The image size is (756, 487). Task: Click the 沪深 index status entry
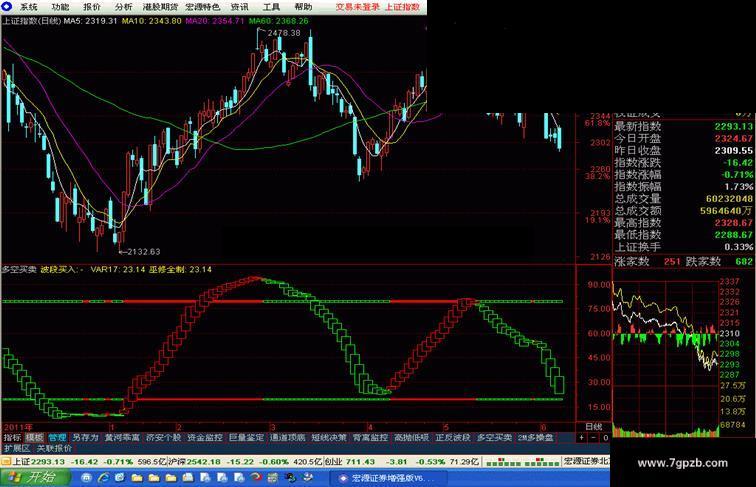point(244,462)
